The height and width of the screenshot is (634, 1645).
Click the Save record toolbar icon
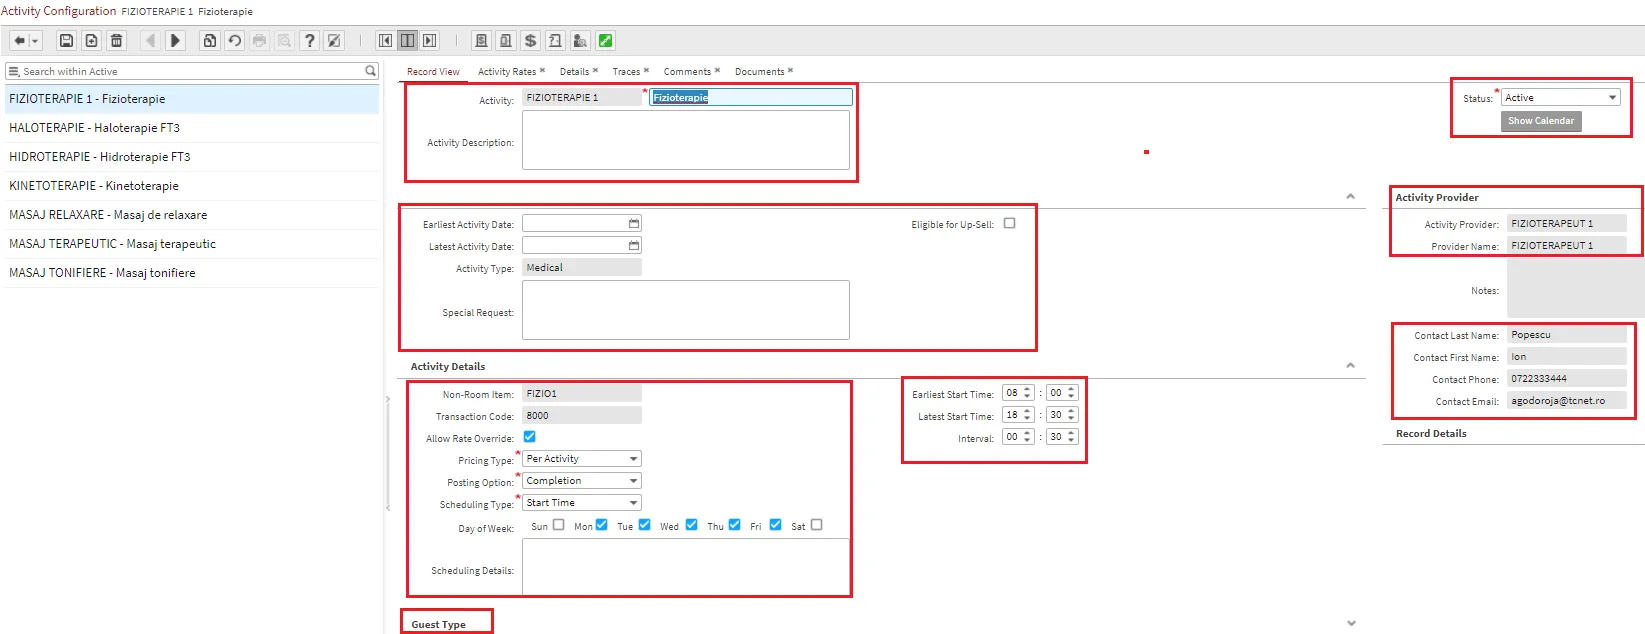pyautogui.click(x=66, y=41)
